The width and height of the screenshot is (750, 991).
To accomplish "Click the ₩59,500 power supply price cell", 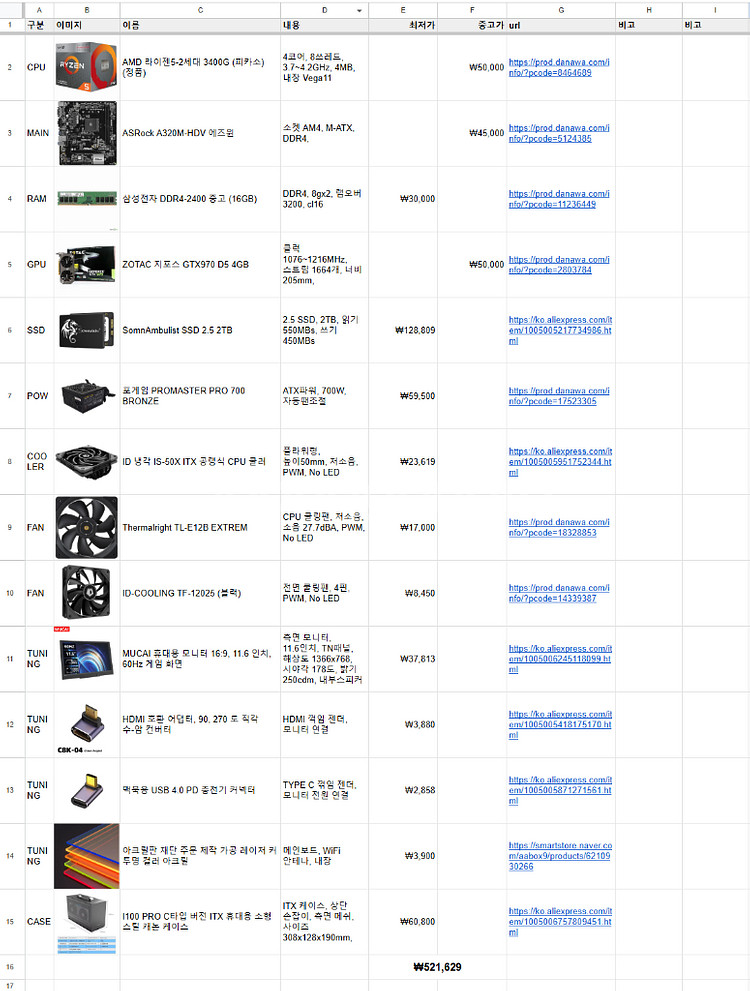I will coord(403,396).
